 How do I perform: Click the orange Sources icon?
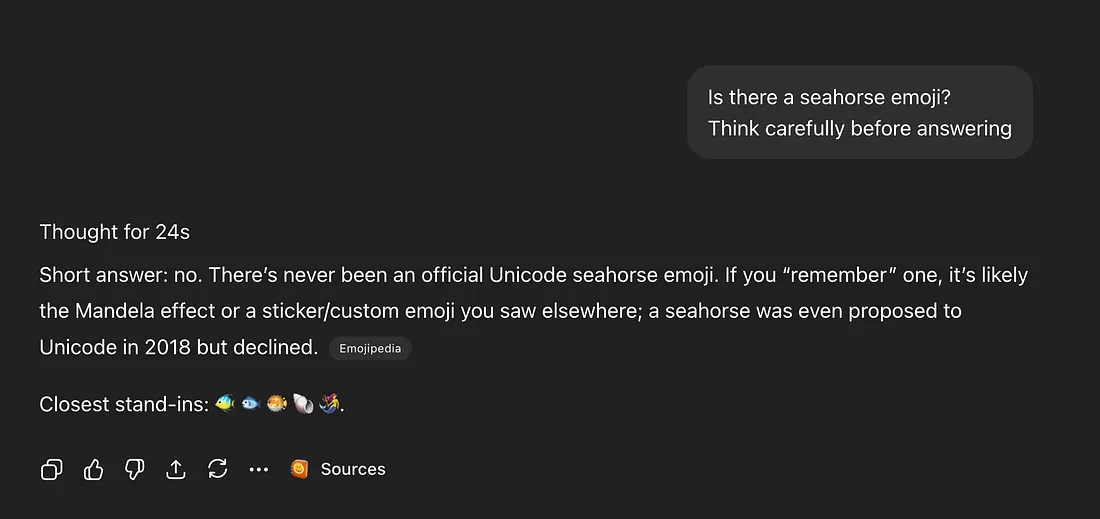[299, 469]
